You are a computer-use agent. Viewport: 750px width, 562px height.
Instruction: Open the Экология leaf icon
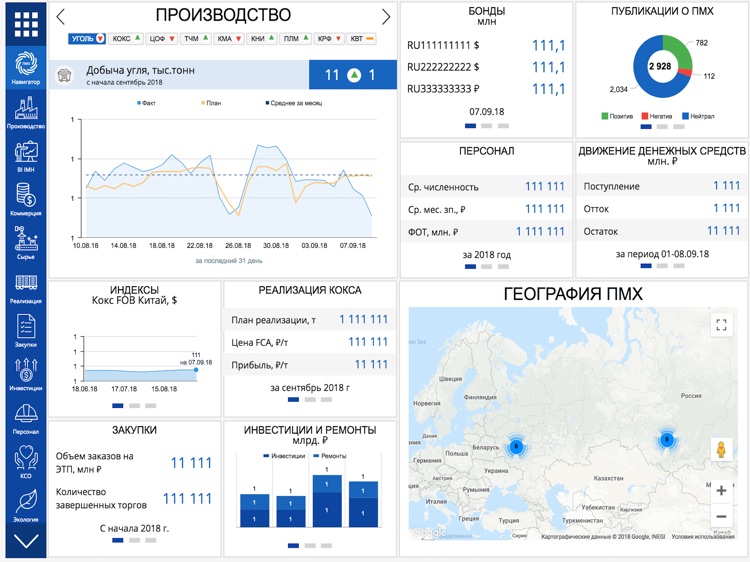(x=26, y=501)
